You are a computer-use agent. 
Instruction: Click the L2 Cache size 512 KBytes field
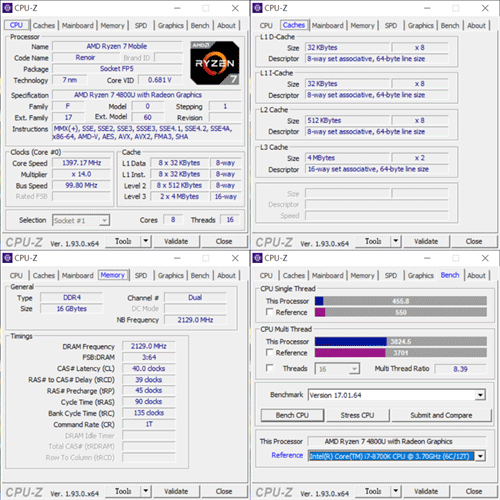point(347,120)
